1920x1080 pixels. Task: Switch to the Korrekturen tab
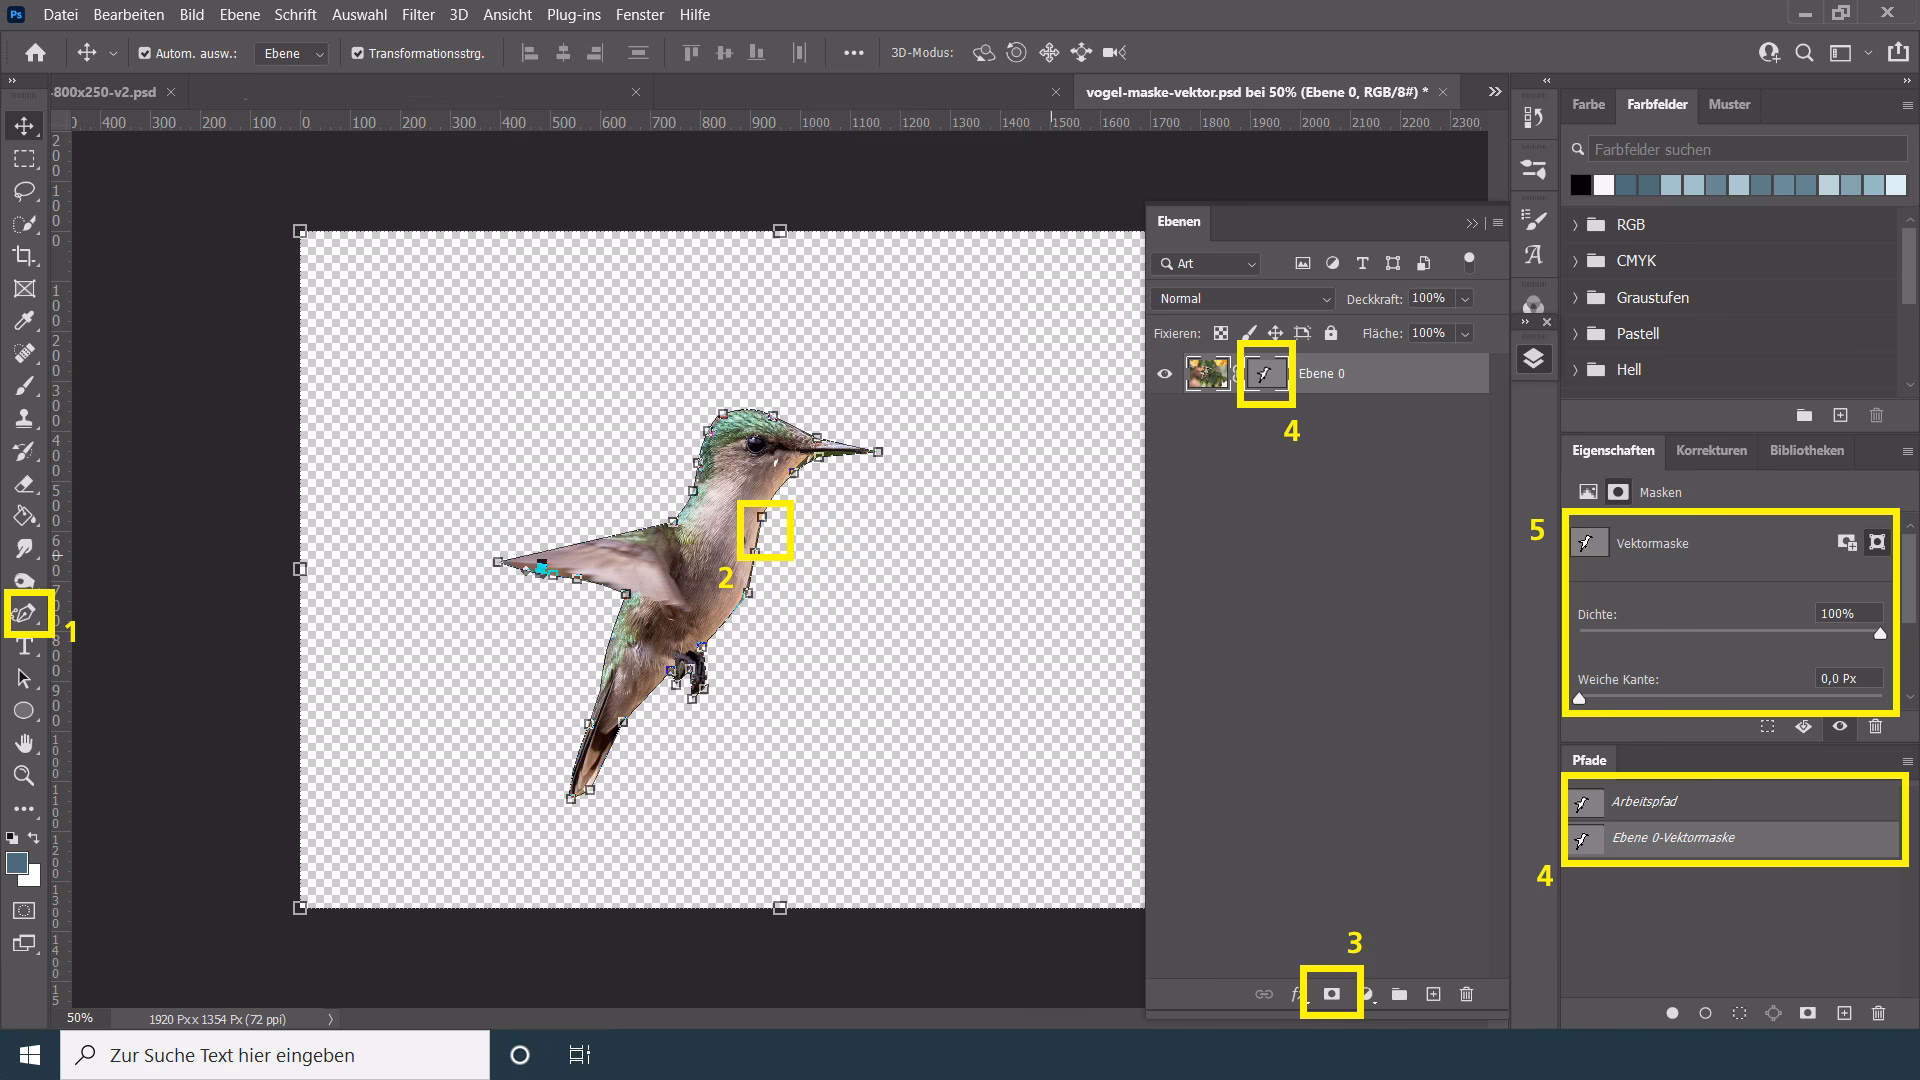[1711, 451]
